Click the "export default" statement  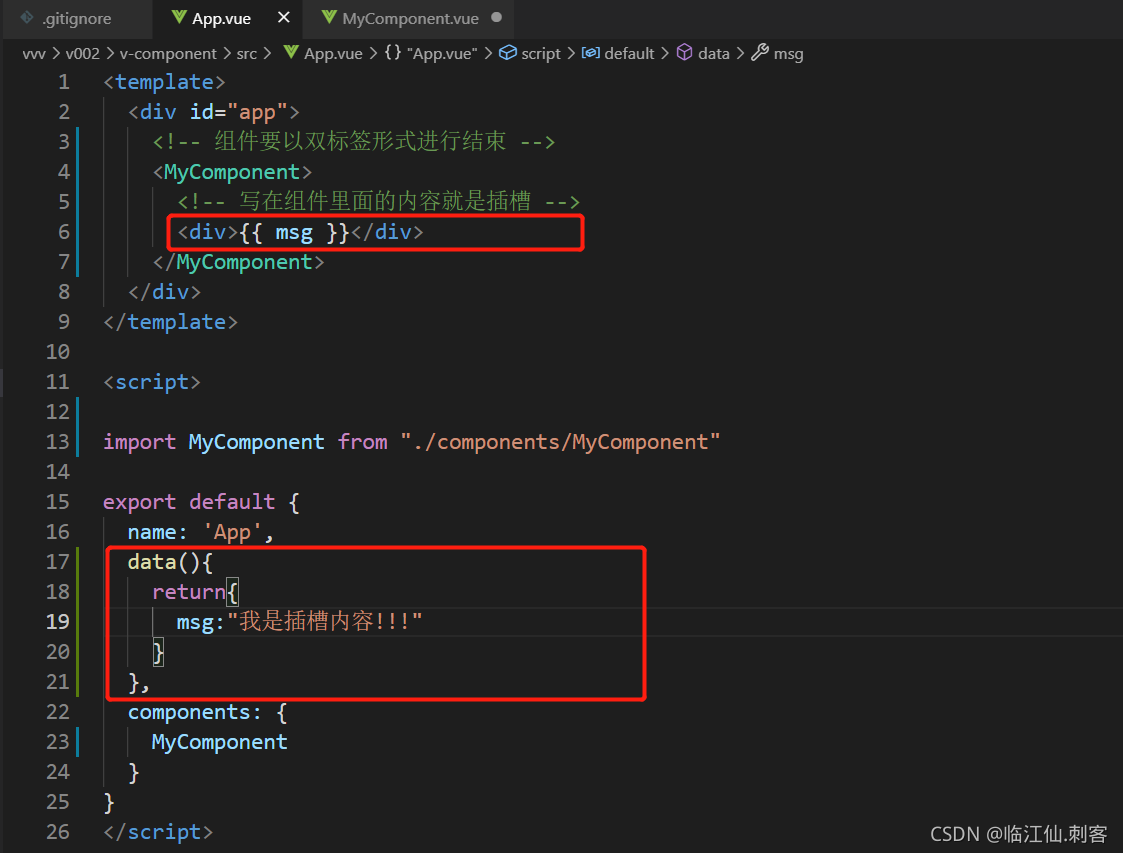(x=189, y=502)
